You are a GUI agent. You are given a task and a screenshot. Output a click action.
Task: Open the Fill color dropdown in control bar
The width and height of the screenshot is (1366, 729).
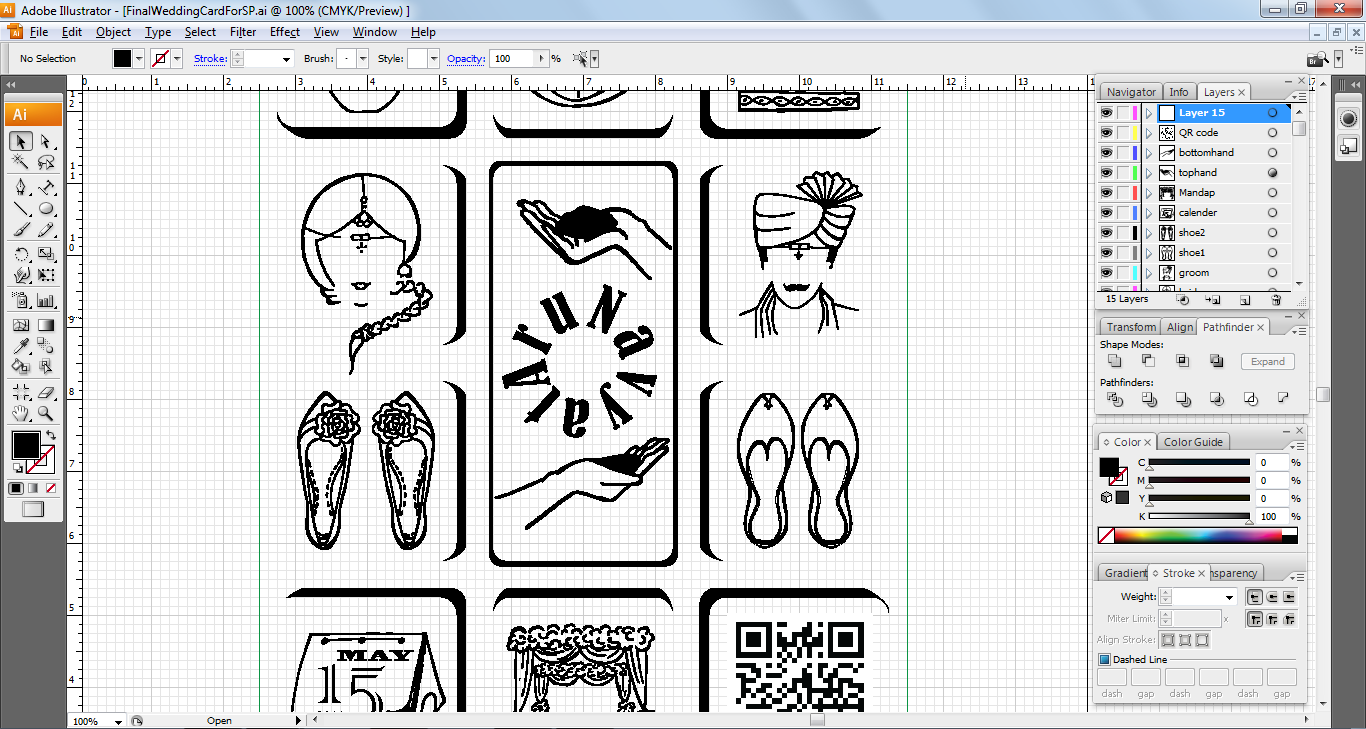coord(139,59)
